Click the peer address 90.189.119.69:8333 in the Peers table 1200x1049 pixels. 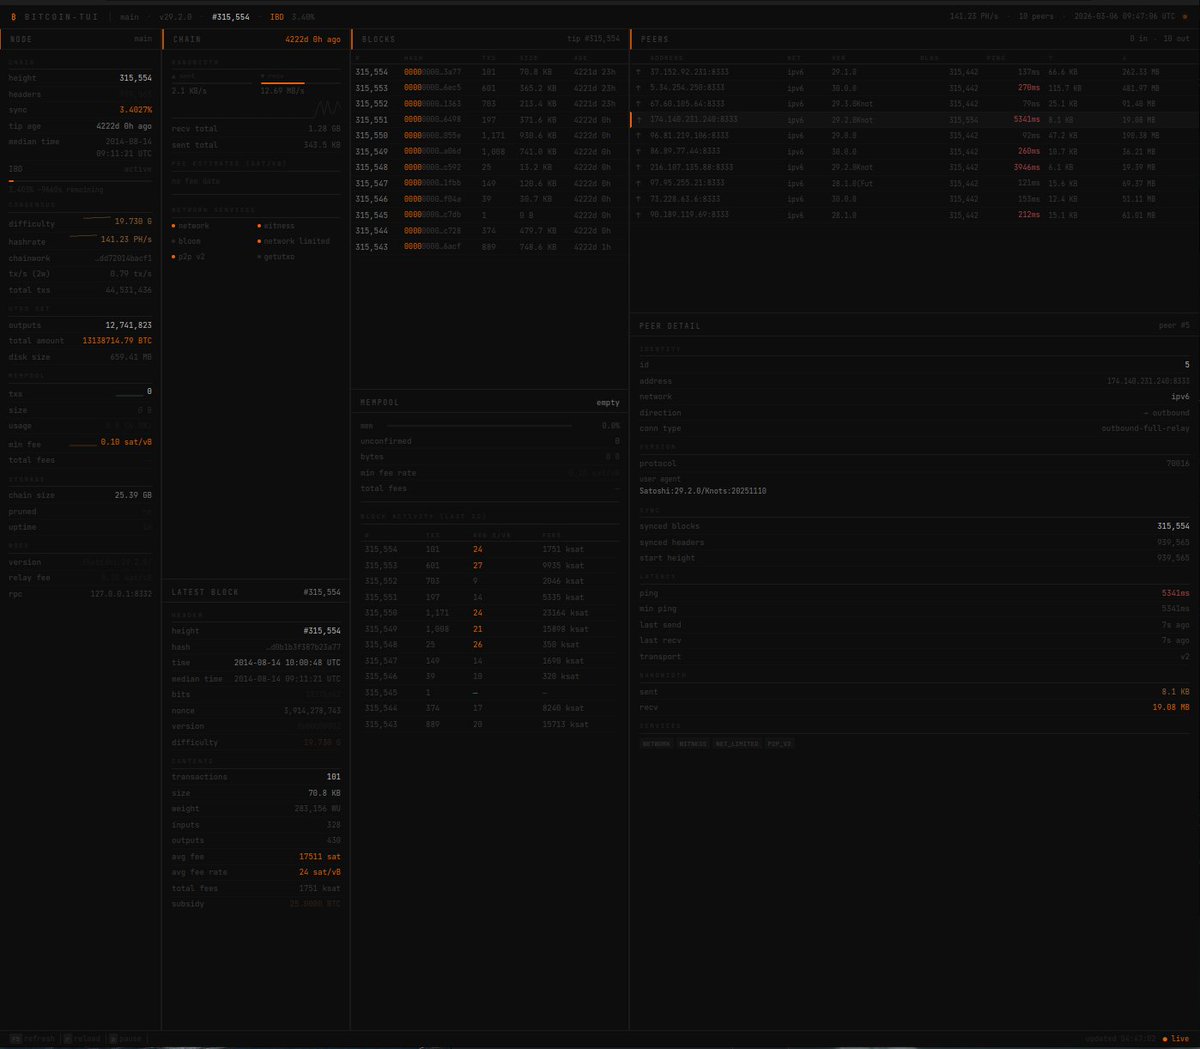coord(690,215)
